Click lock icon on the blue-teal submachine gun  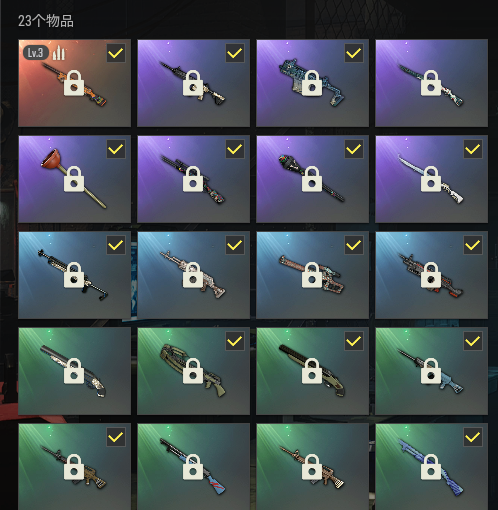tap(312, 83)
